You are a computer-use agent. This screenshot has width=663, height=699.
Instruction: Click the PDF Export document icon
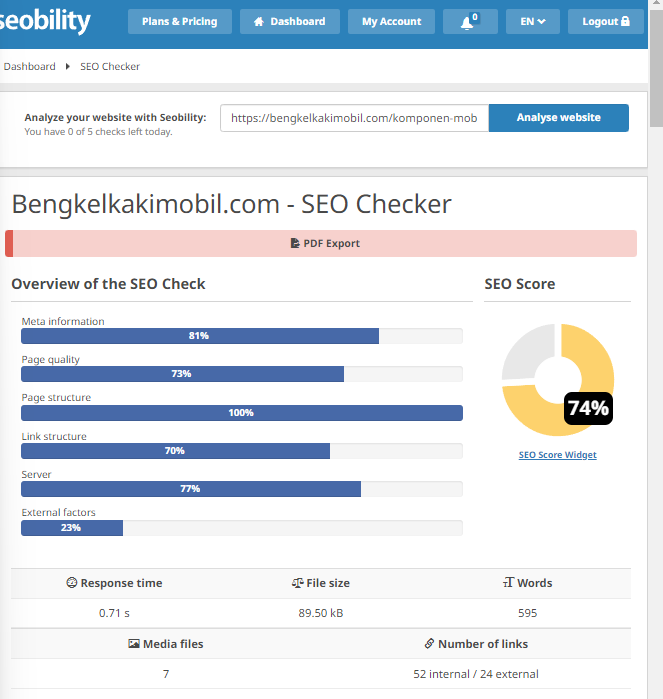tap(295, 243)
